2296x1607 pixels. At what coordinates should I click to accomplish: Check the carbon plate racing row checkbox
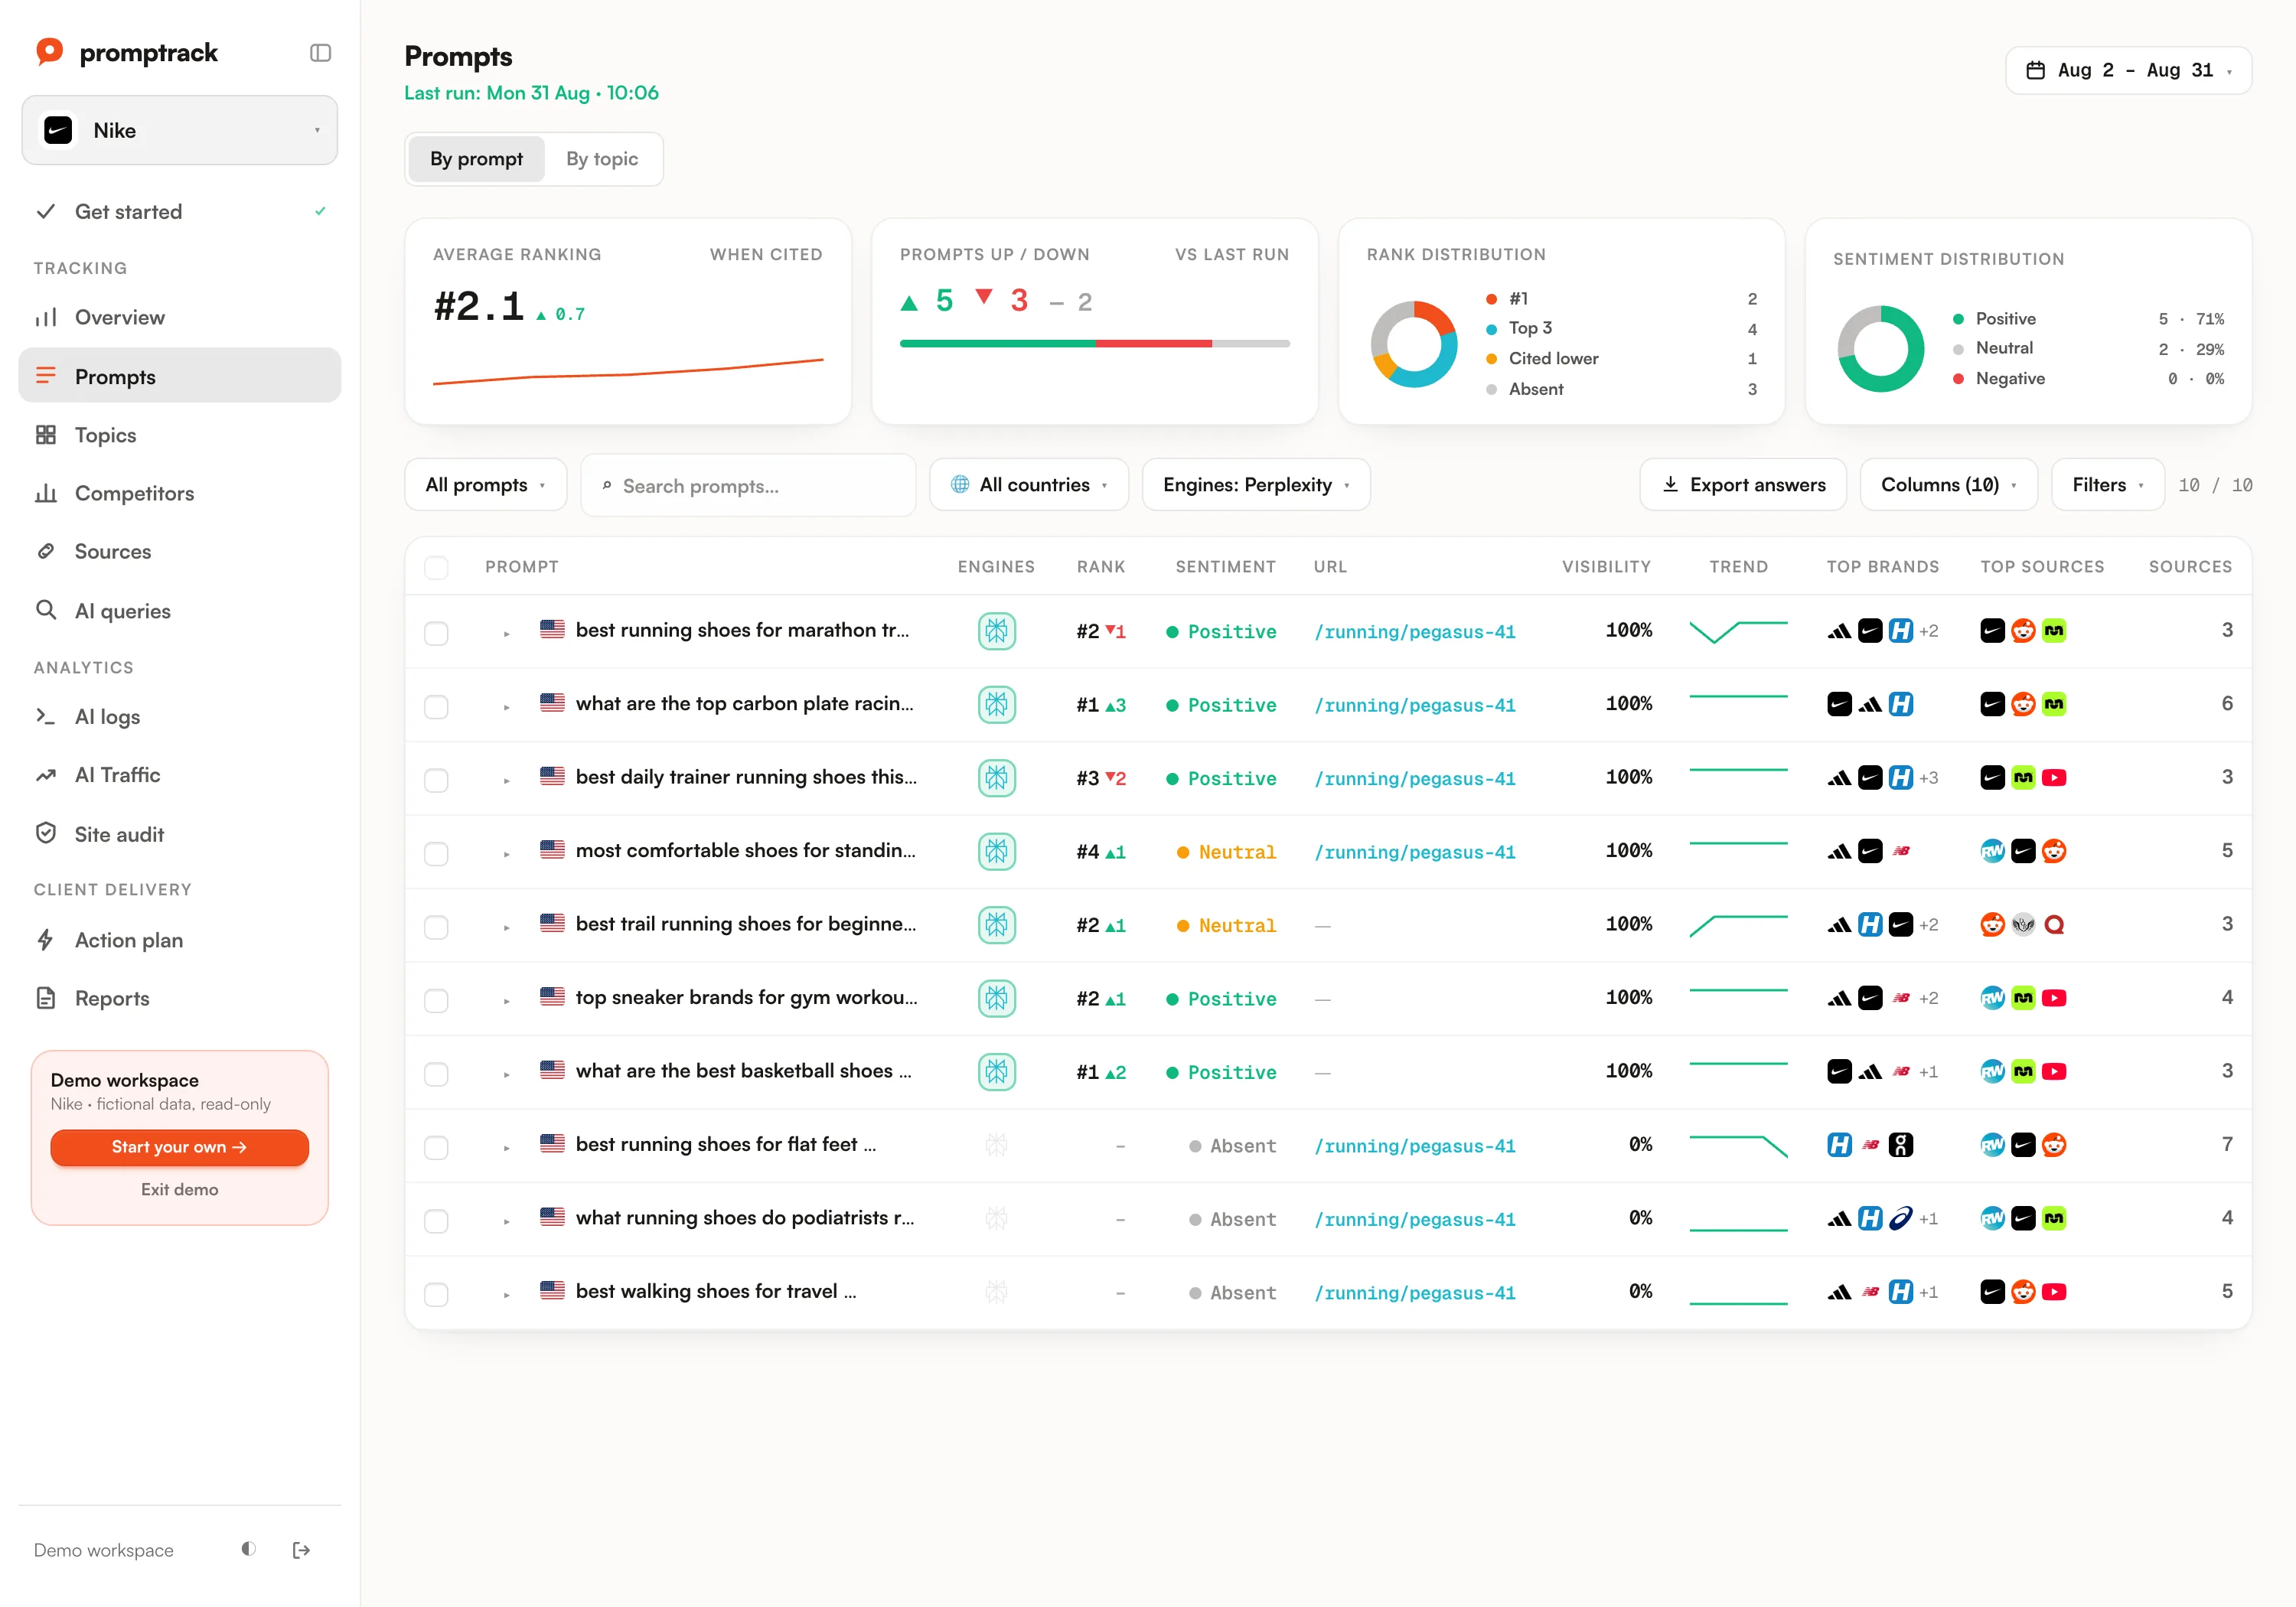pyautogui.click(x=436, y=706)
